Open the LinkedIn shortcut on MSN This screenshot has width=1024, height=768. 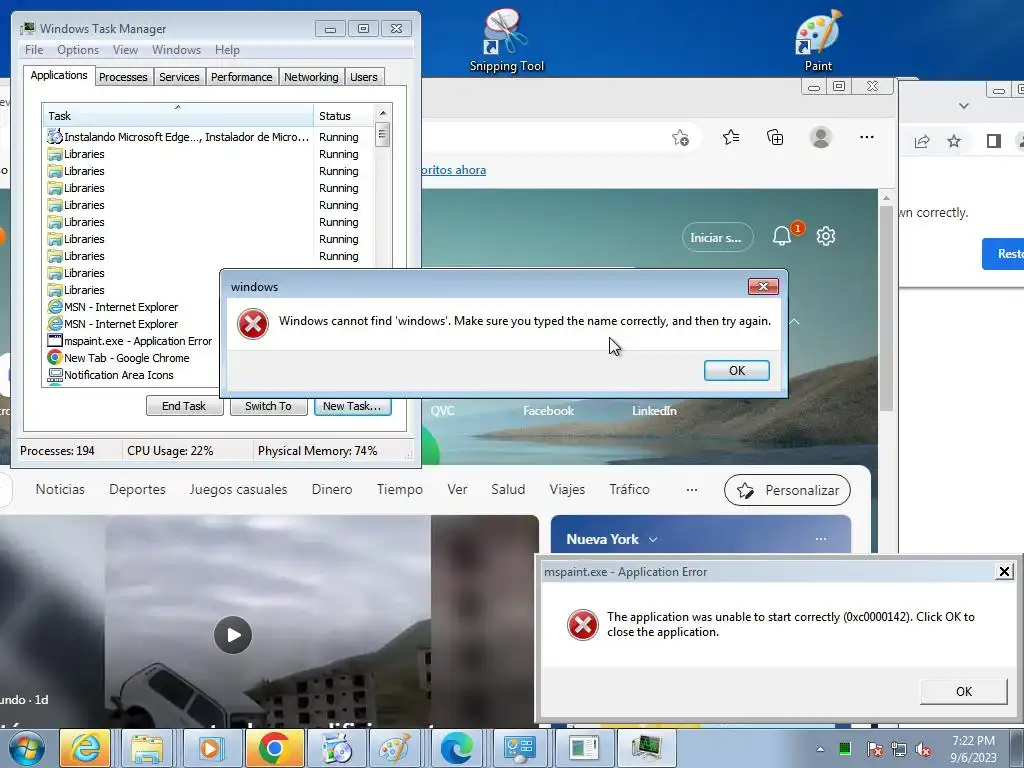[x=654, y=411]
